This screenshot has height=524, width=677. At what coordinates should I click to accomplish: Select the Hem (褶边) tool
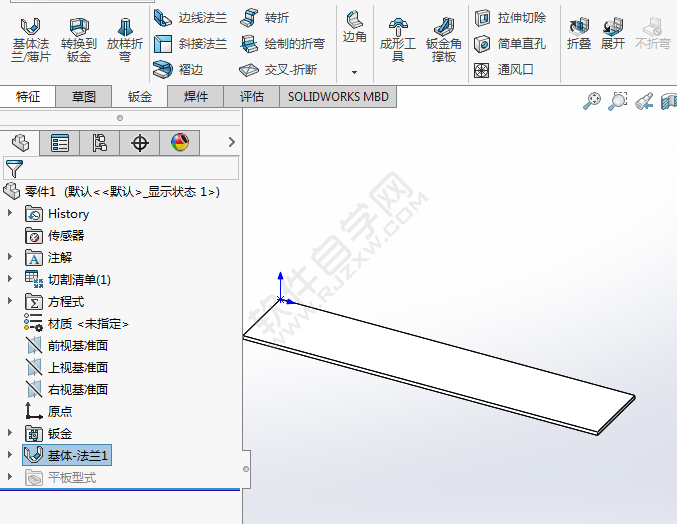pyautogui.click(x=178, y=69)
